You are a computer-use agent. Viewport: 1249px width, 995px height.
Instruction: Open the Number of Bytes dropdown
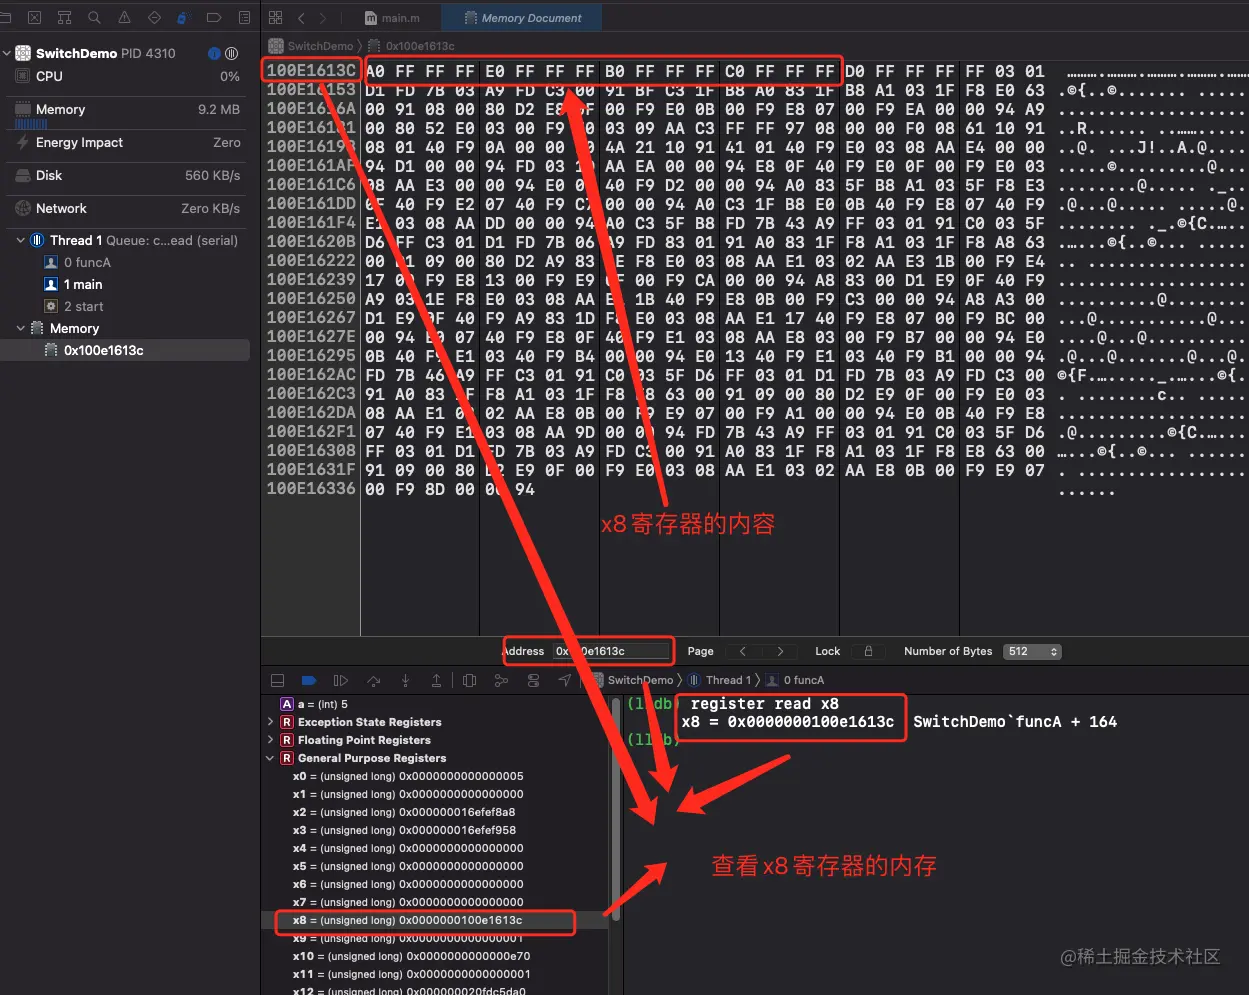click(1031, 651)
